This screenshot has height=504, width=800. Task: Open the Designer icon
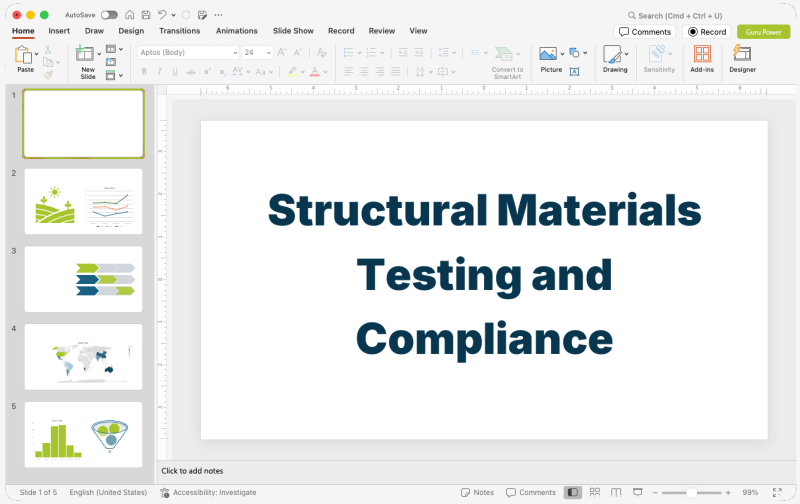(x=742, y=53)
